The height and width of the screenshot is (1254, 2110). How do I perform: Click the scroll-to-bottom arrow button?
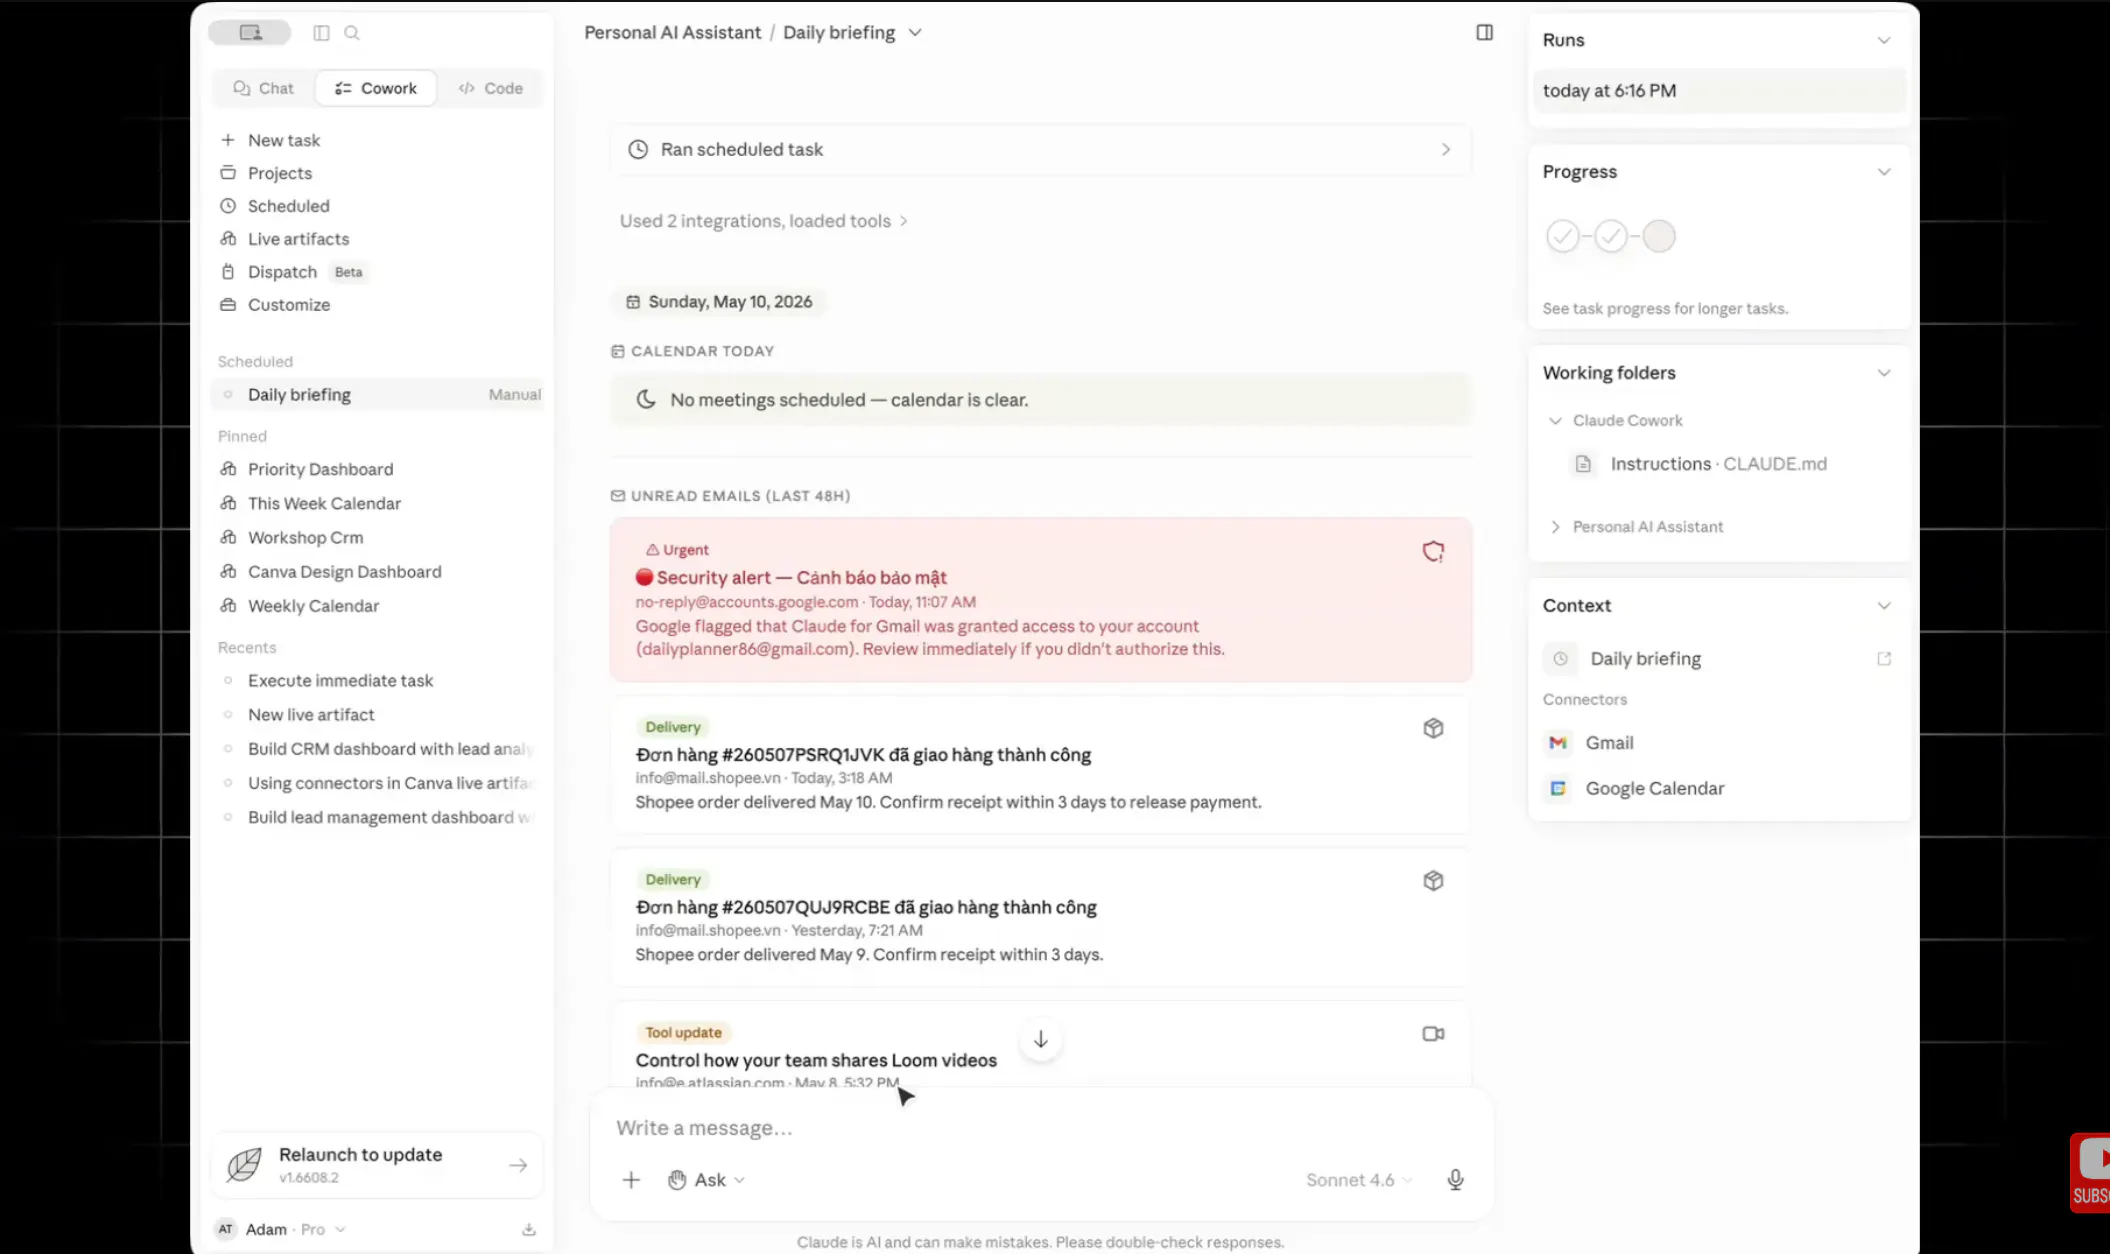1040,1040
